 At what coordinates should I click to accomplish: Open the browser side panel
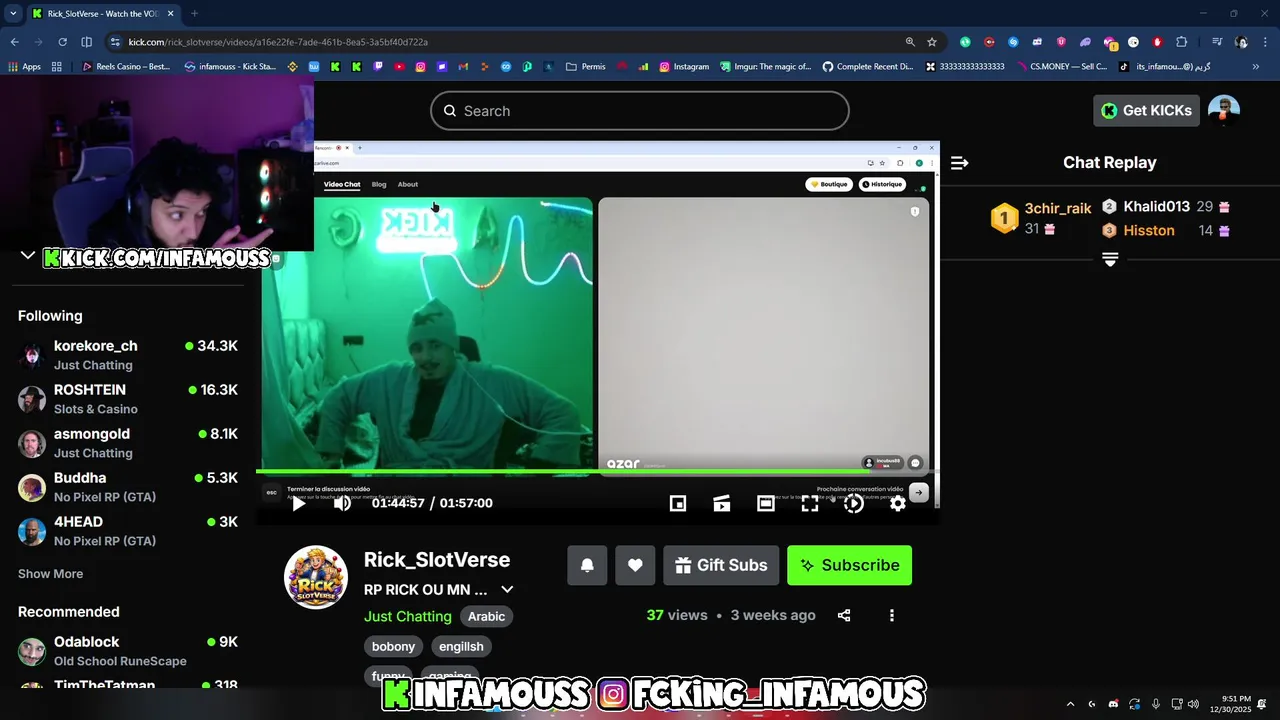click(x=86, y=42)
